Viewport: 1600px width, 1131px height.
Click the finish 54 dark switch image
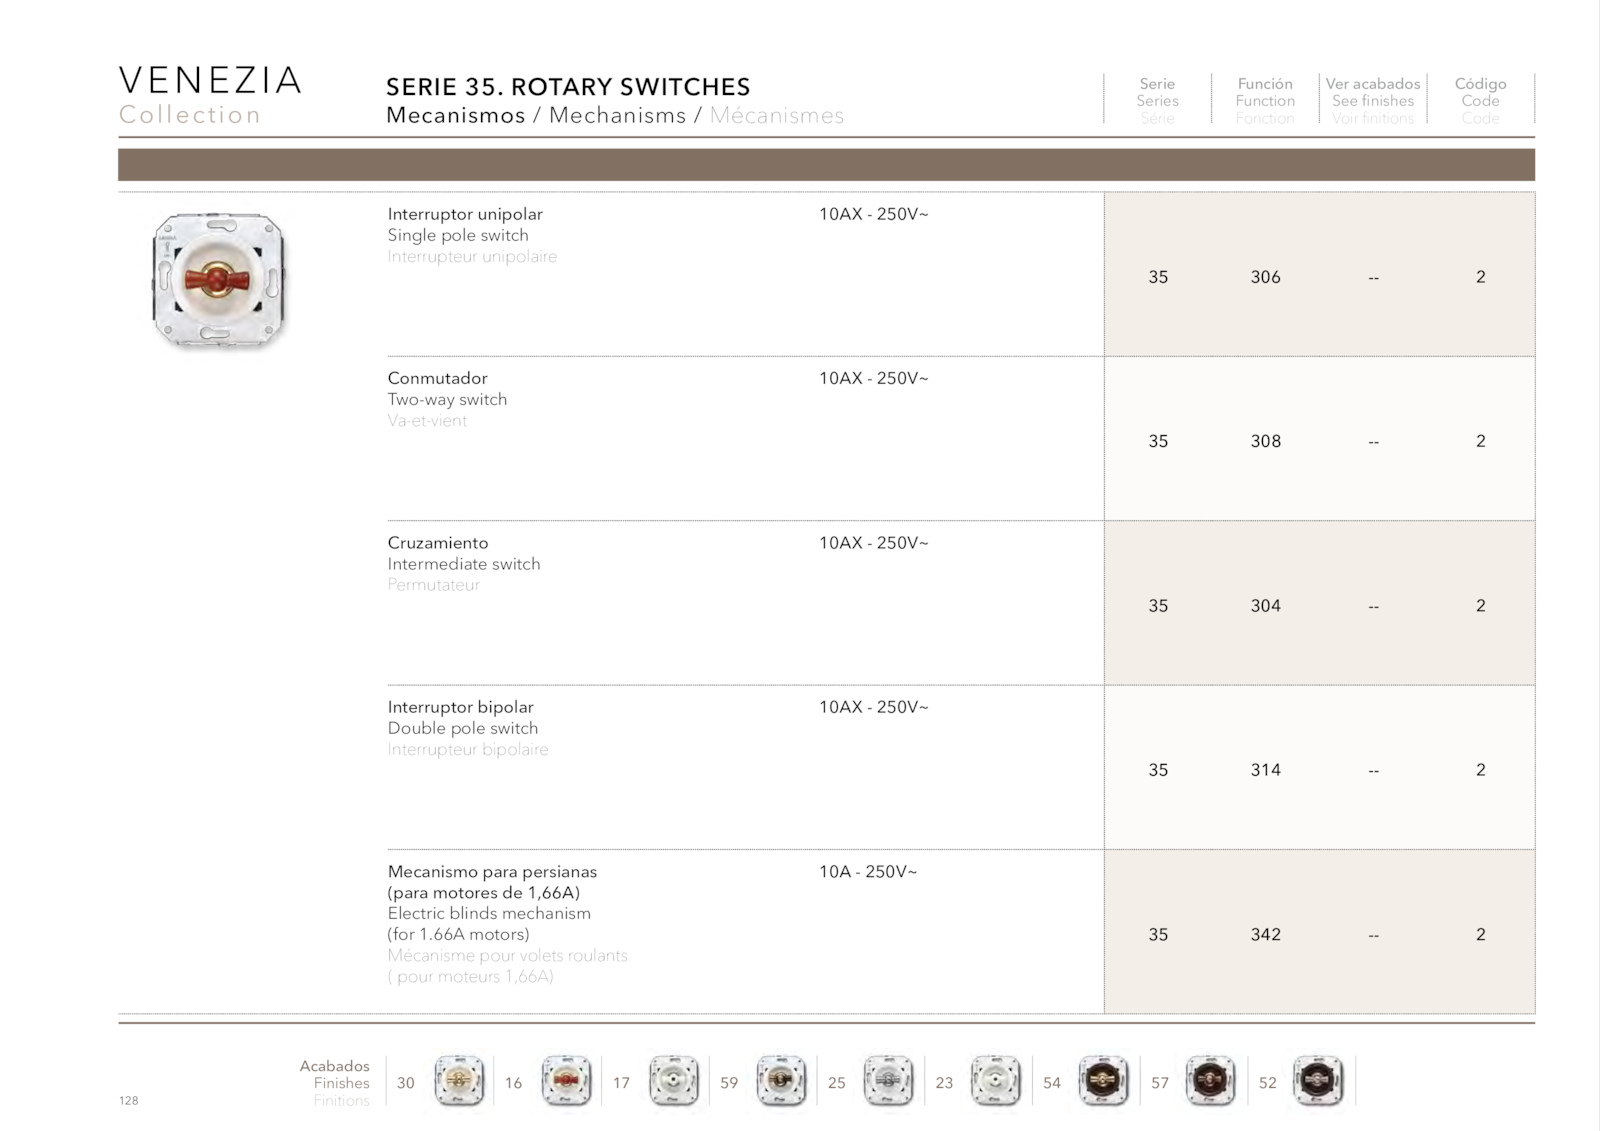[1103, 1082]
